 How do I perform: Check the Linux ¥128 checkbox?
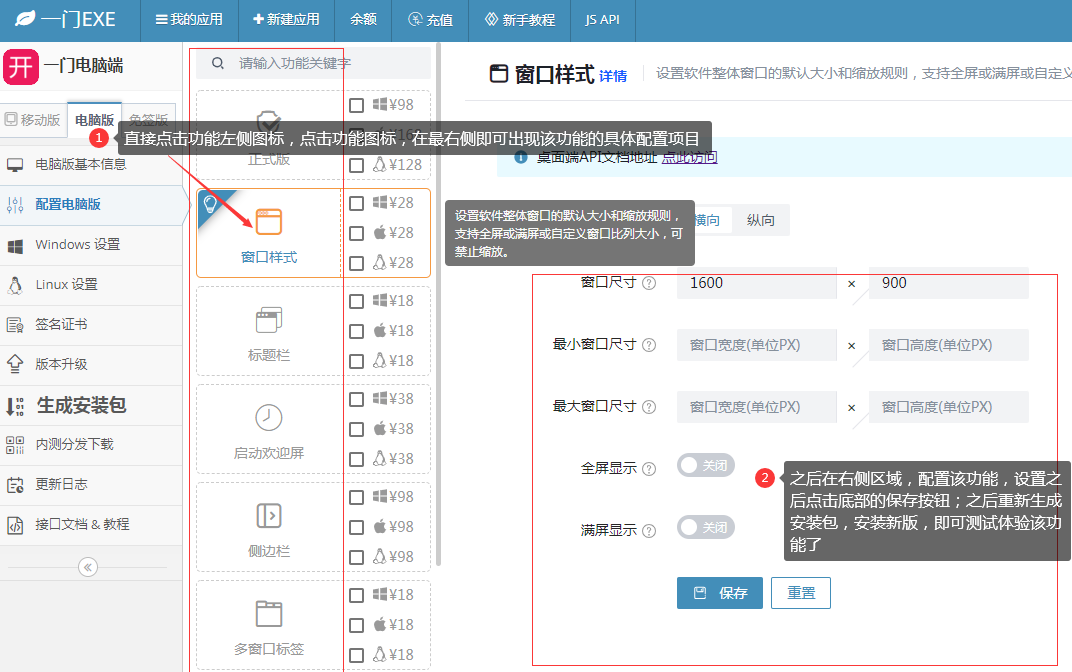[356, 165]
